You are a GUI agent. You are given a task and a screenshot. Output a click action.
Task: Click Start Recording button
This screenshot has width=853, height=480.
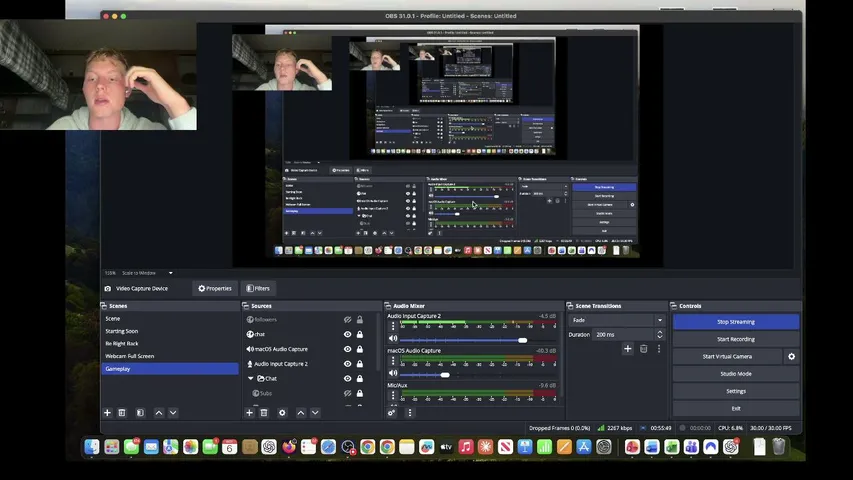pos(735,339)
